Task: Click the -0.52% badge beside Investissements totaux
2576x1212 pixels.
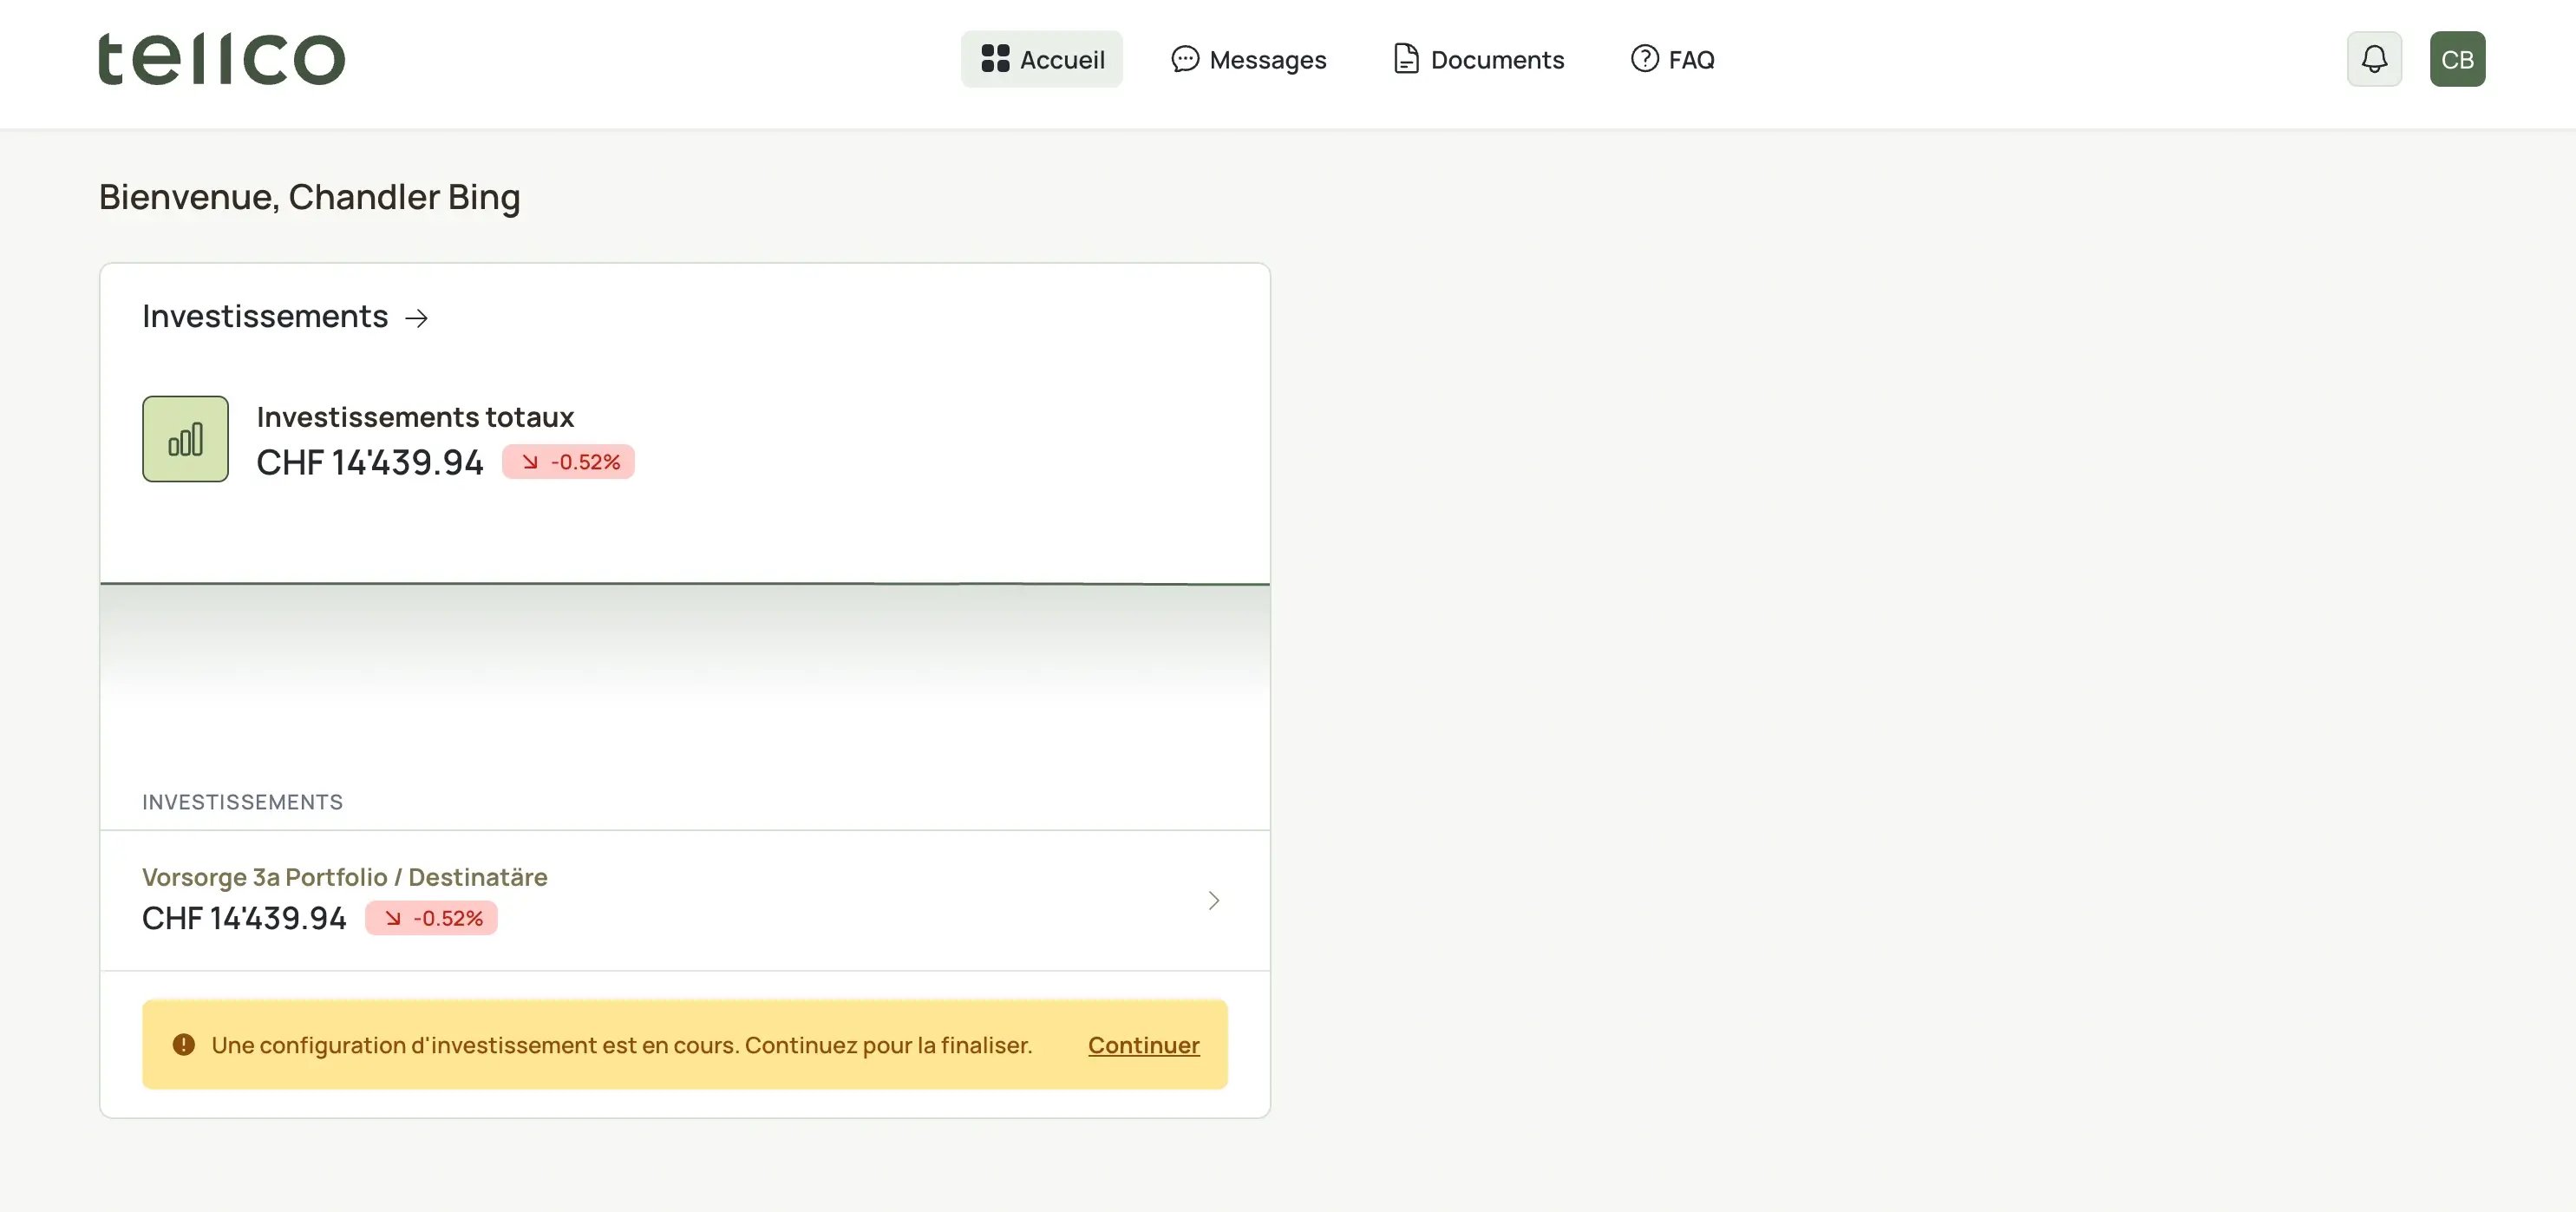Action: [x=568, y=462]
